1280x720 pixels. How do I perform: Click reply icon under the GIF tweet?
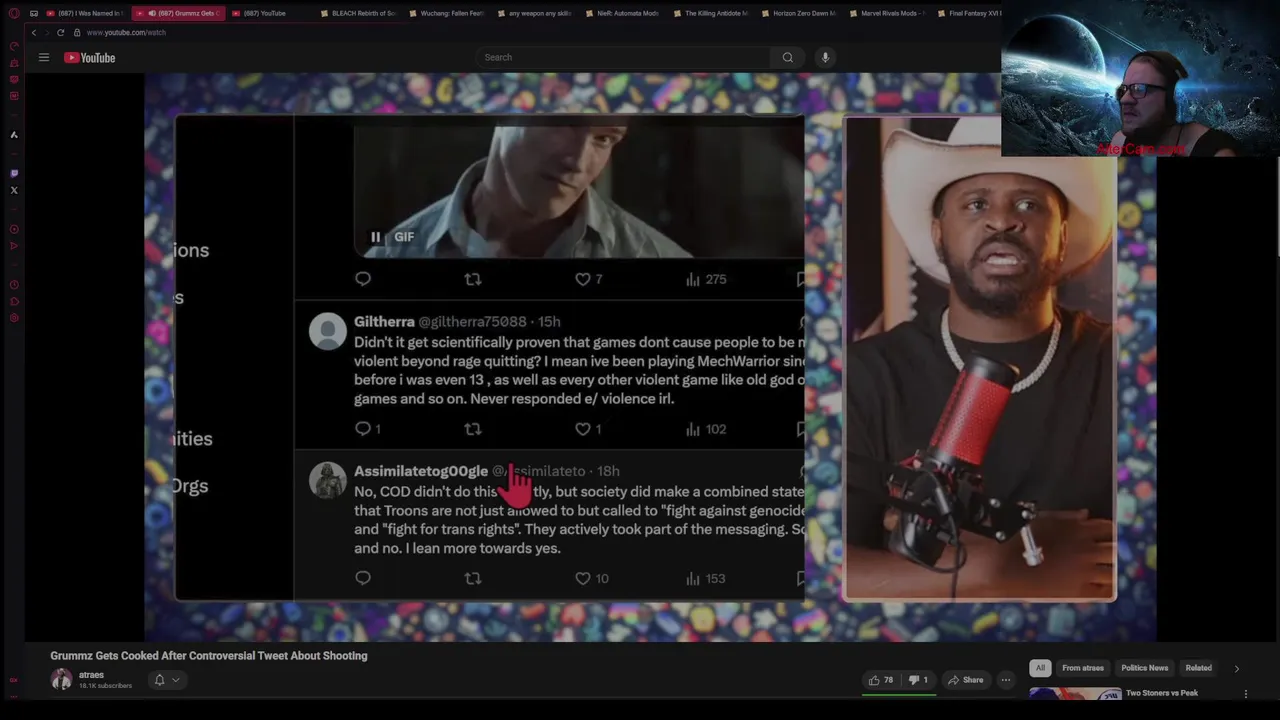[363, 279]
